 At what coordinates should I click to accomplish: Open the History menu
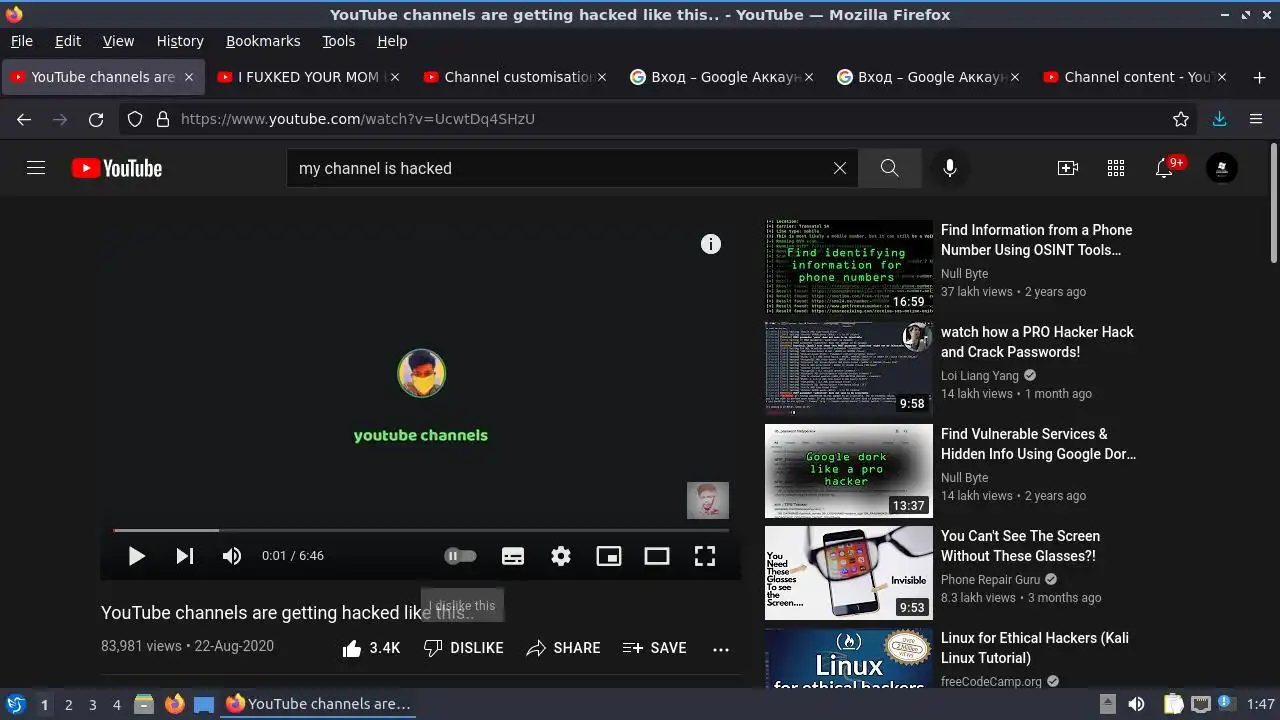pyautogui.click(x=180, y=41)
